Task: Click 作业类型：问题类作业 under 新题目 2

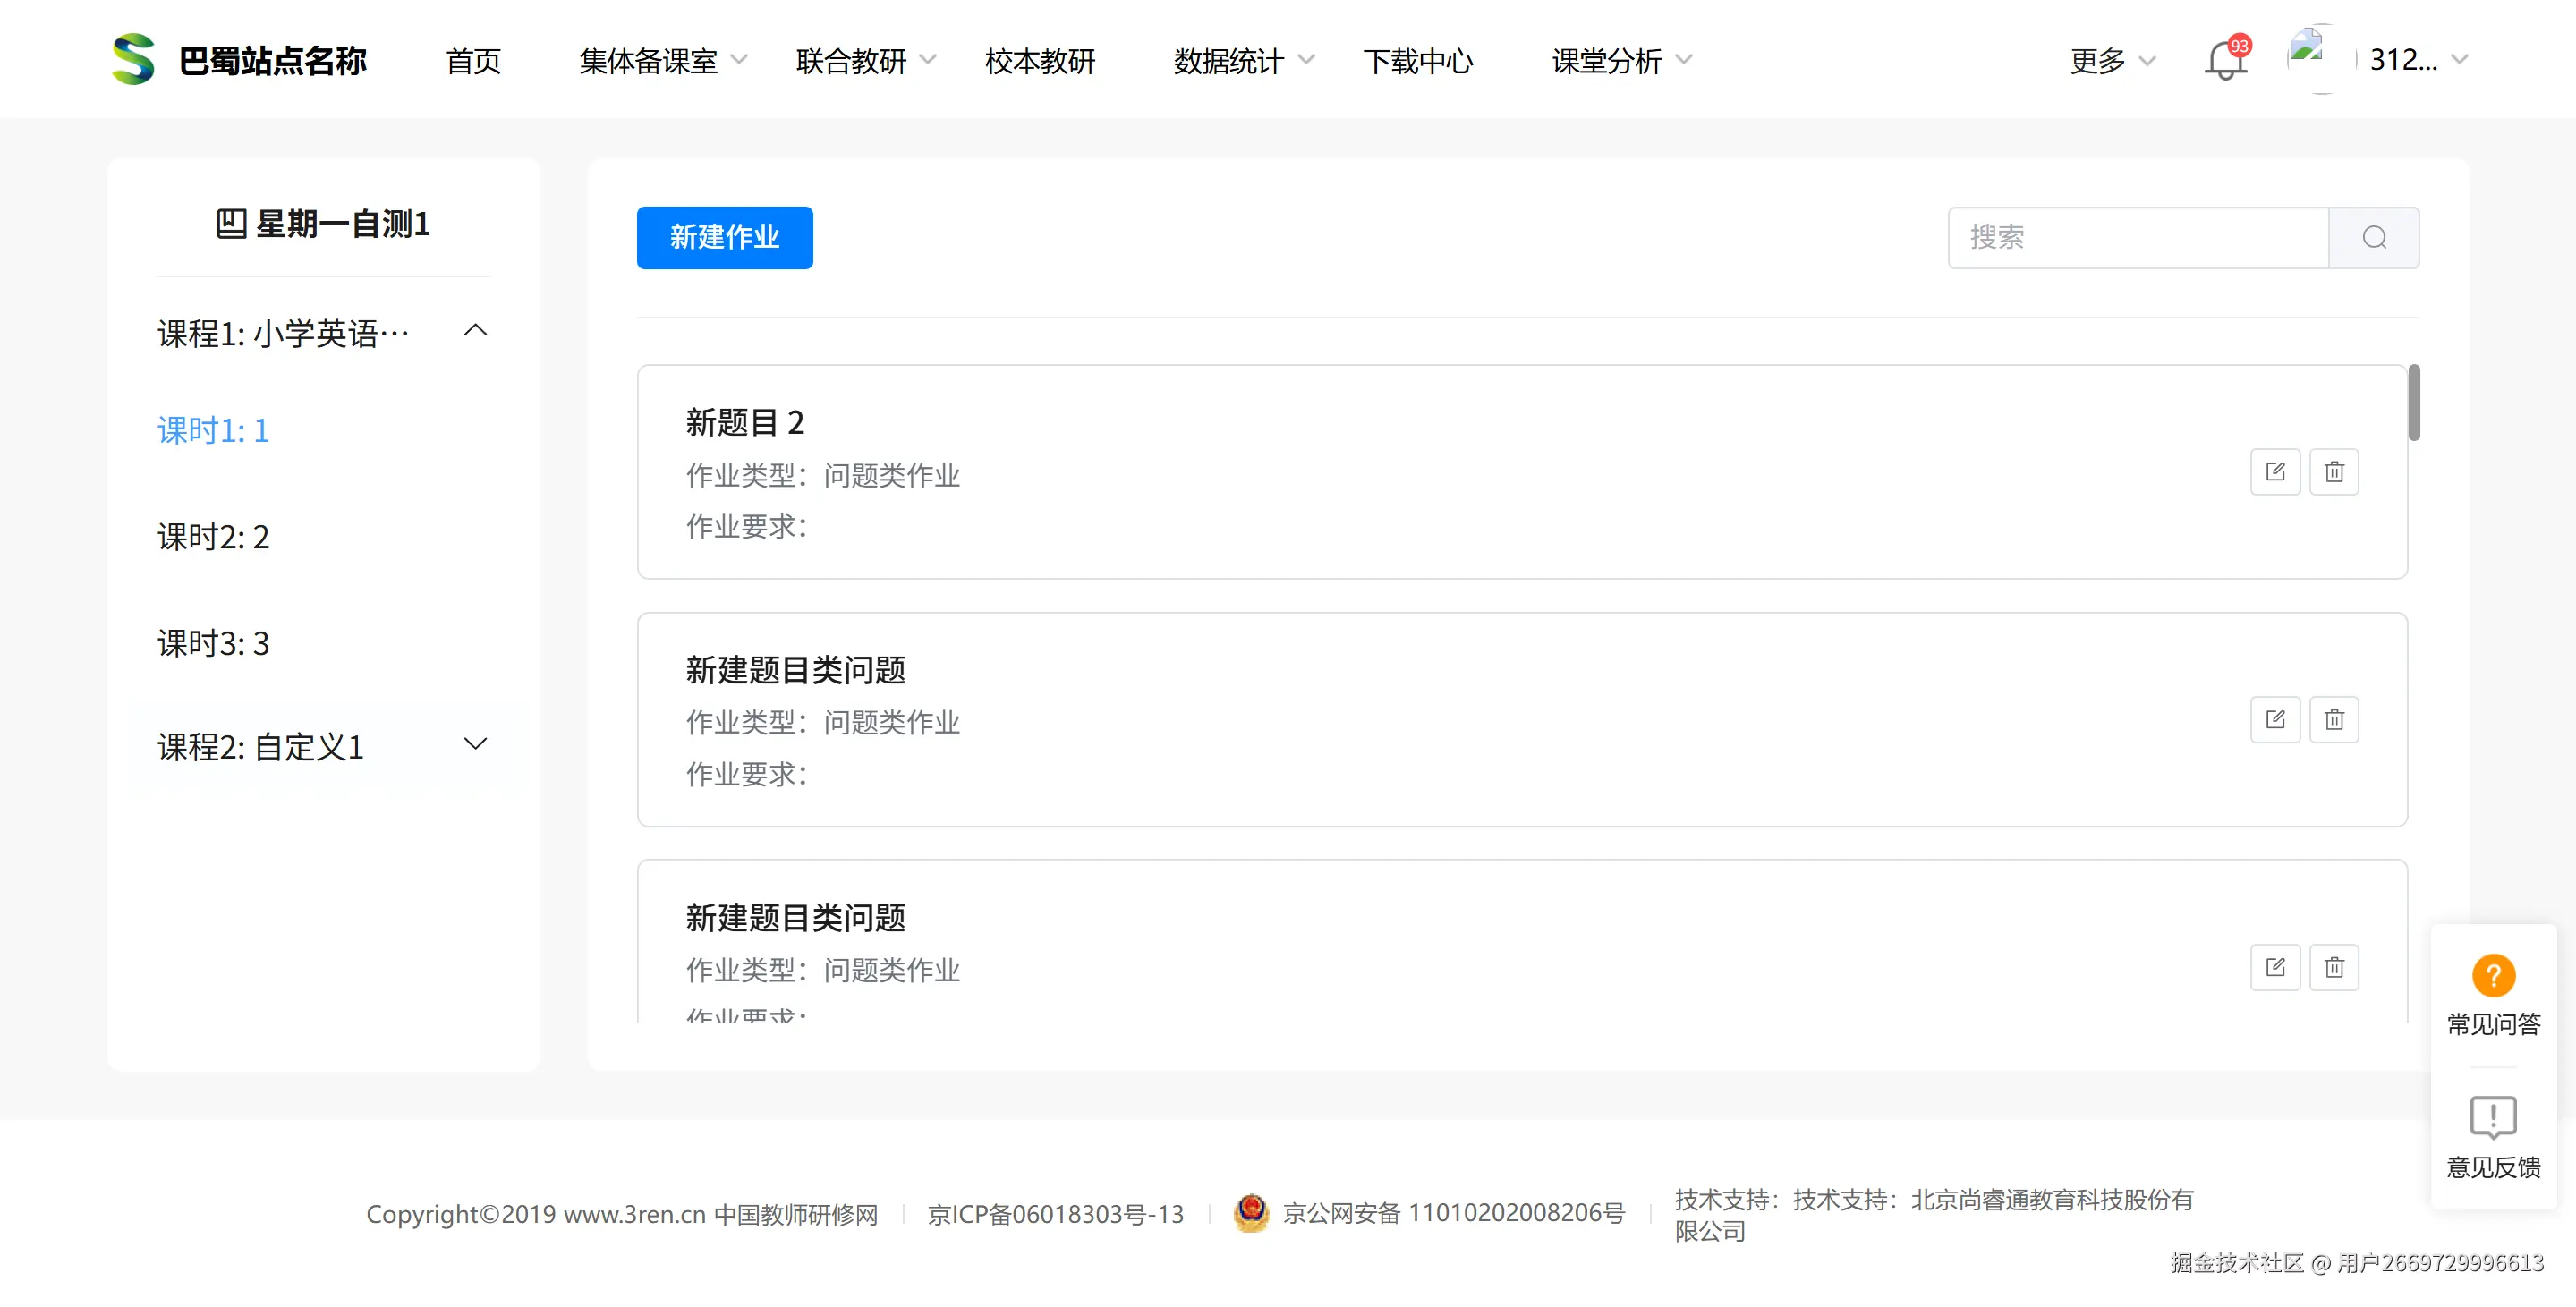Action: click(x=823, y=476)
